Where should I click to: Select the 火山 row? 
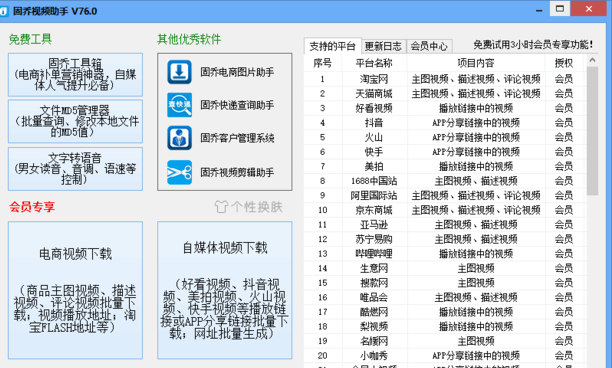coord(445,137)
